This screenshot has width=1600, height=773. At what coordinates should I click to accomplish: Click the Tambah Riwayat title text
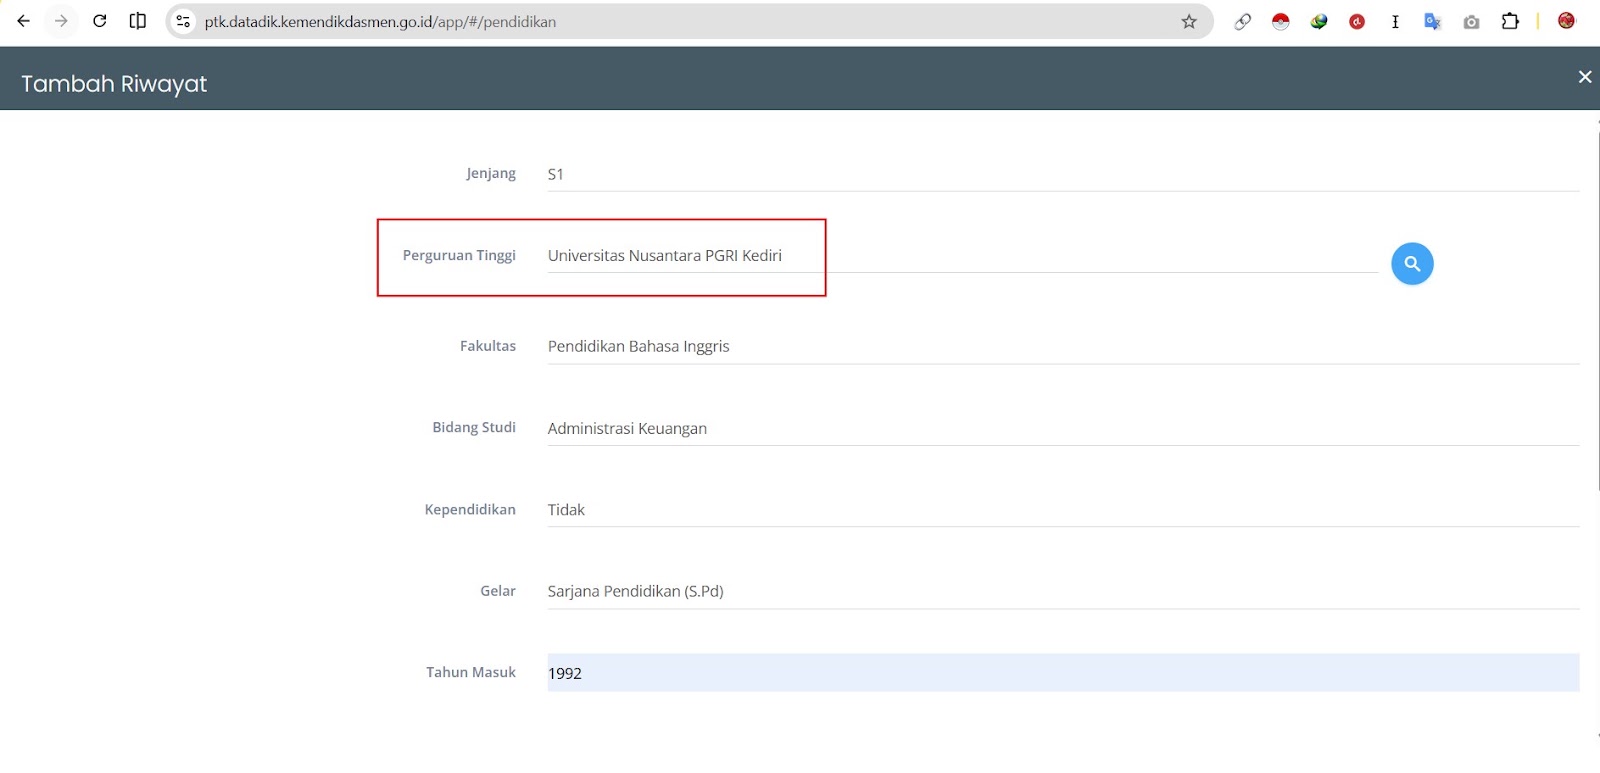pos(114,84)
